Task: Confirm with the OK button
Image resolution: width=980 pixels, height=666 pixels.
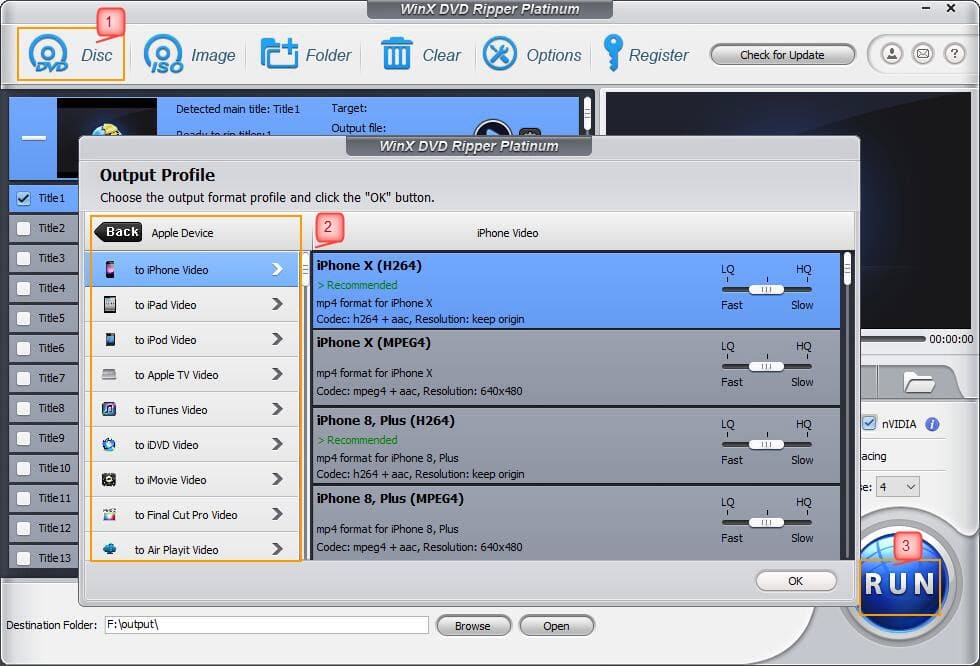Action: tap(796, 581)
